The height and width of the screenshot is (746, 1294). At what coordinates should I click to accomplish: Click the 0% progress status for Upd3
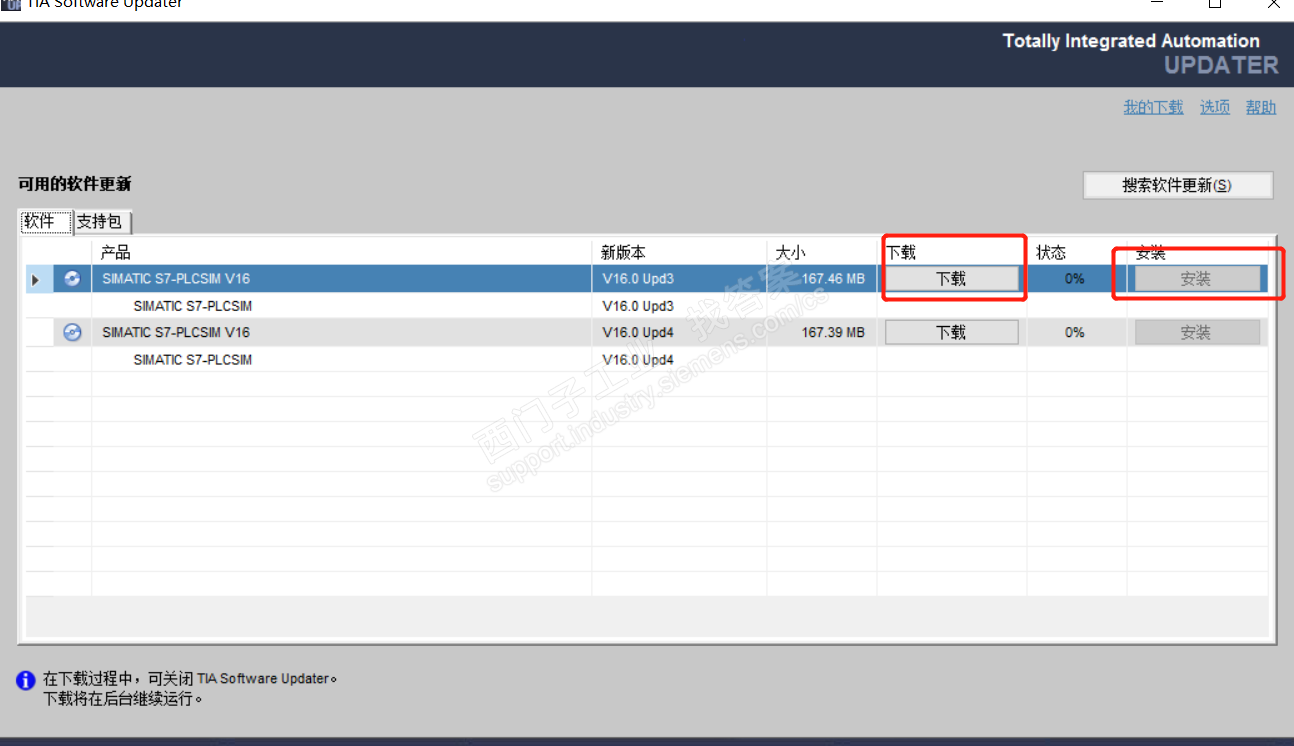pos(1075,279)
